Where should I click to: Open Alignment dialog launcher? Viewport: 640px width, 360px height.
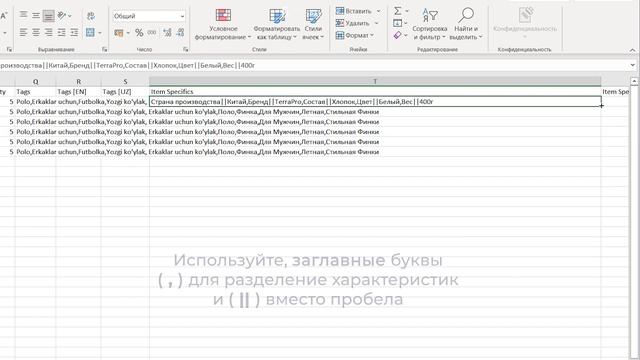pyautogui.click(x=104, y=49)
